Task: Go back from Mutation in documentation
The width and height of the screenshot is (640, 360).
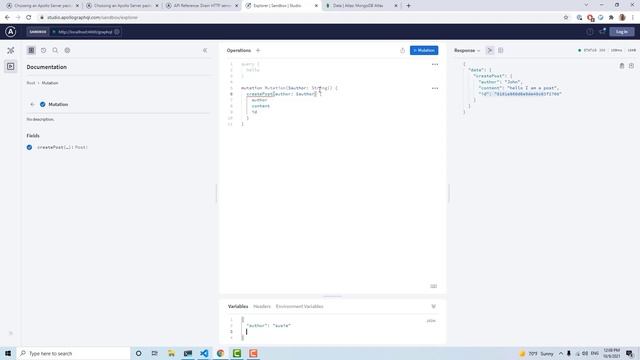Action: coord(32,104)
